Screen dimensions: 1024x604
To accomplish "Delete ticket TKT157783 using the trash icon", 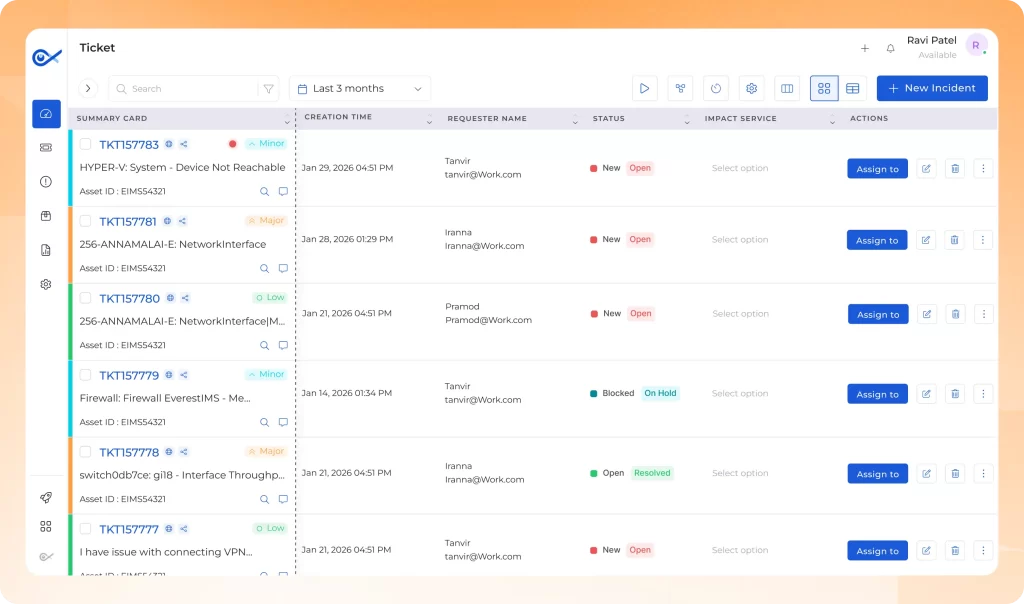I will [x=955, y=169].
